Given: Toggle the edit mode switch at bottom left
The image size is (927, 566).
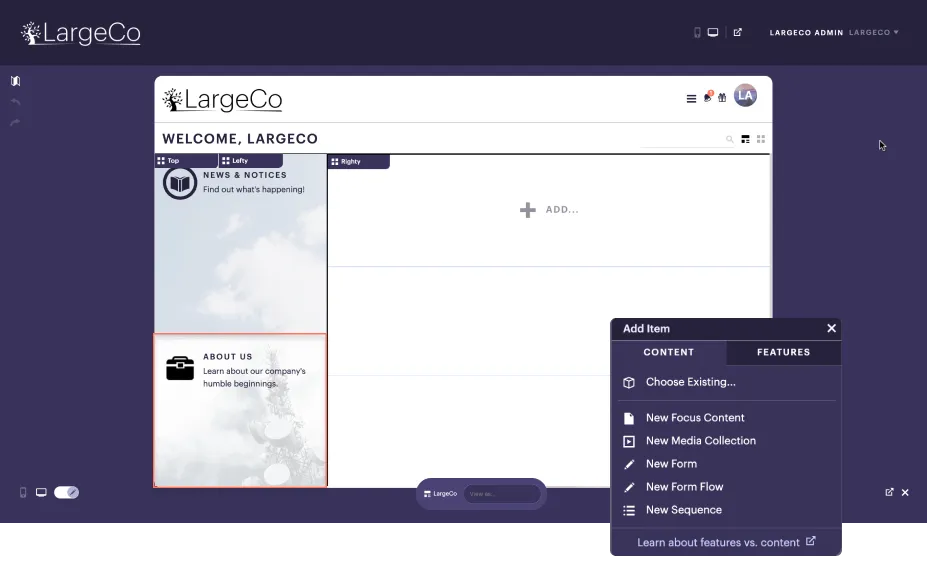Looking at the screenshot, I should pos(66,492).
